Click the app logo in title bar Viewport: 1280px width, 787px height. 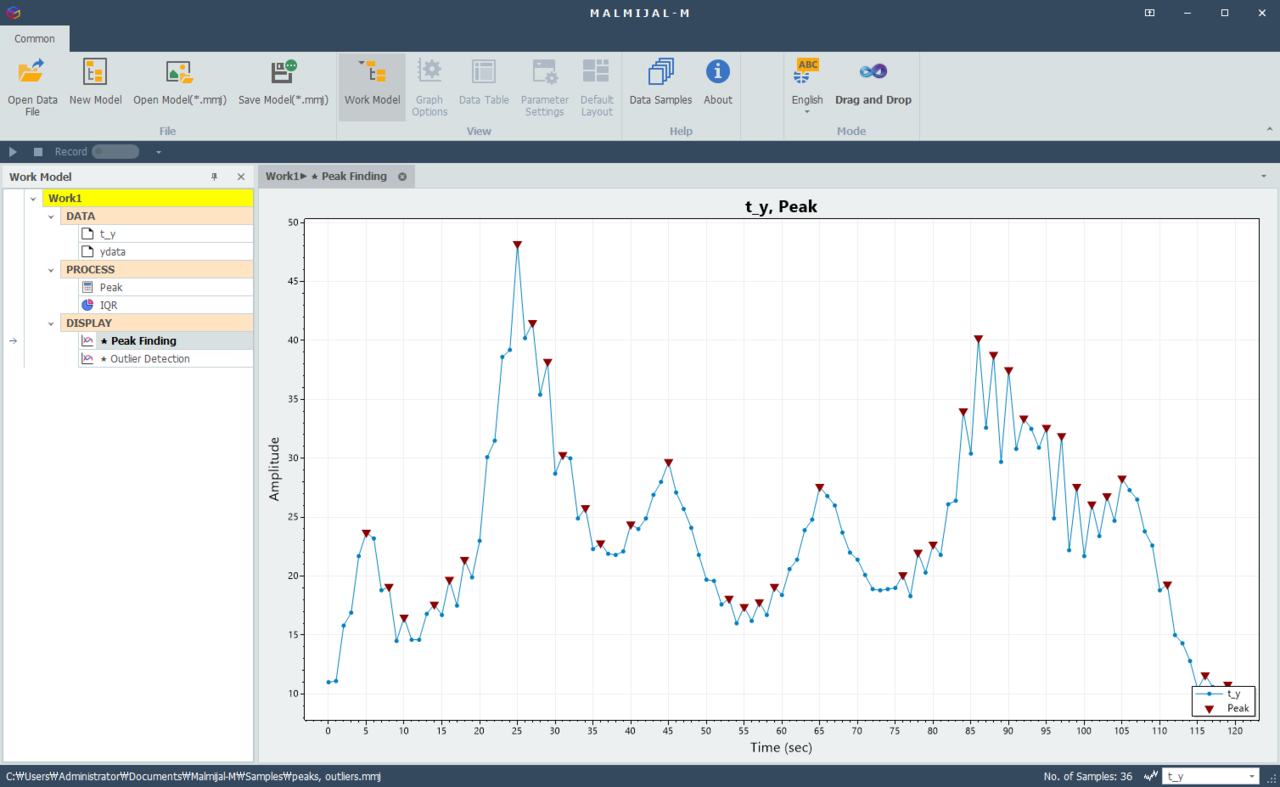point(12,13)
